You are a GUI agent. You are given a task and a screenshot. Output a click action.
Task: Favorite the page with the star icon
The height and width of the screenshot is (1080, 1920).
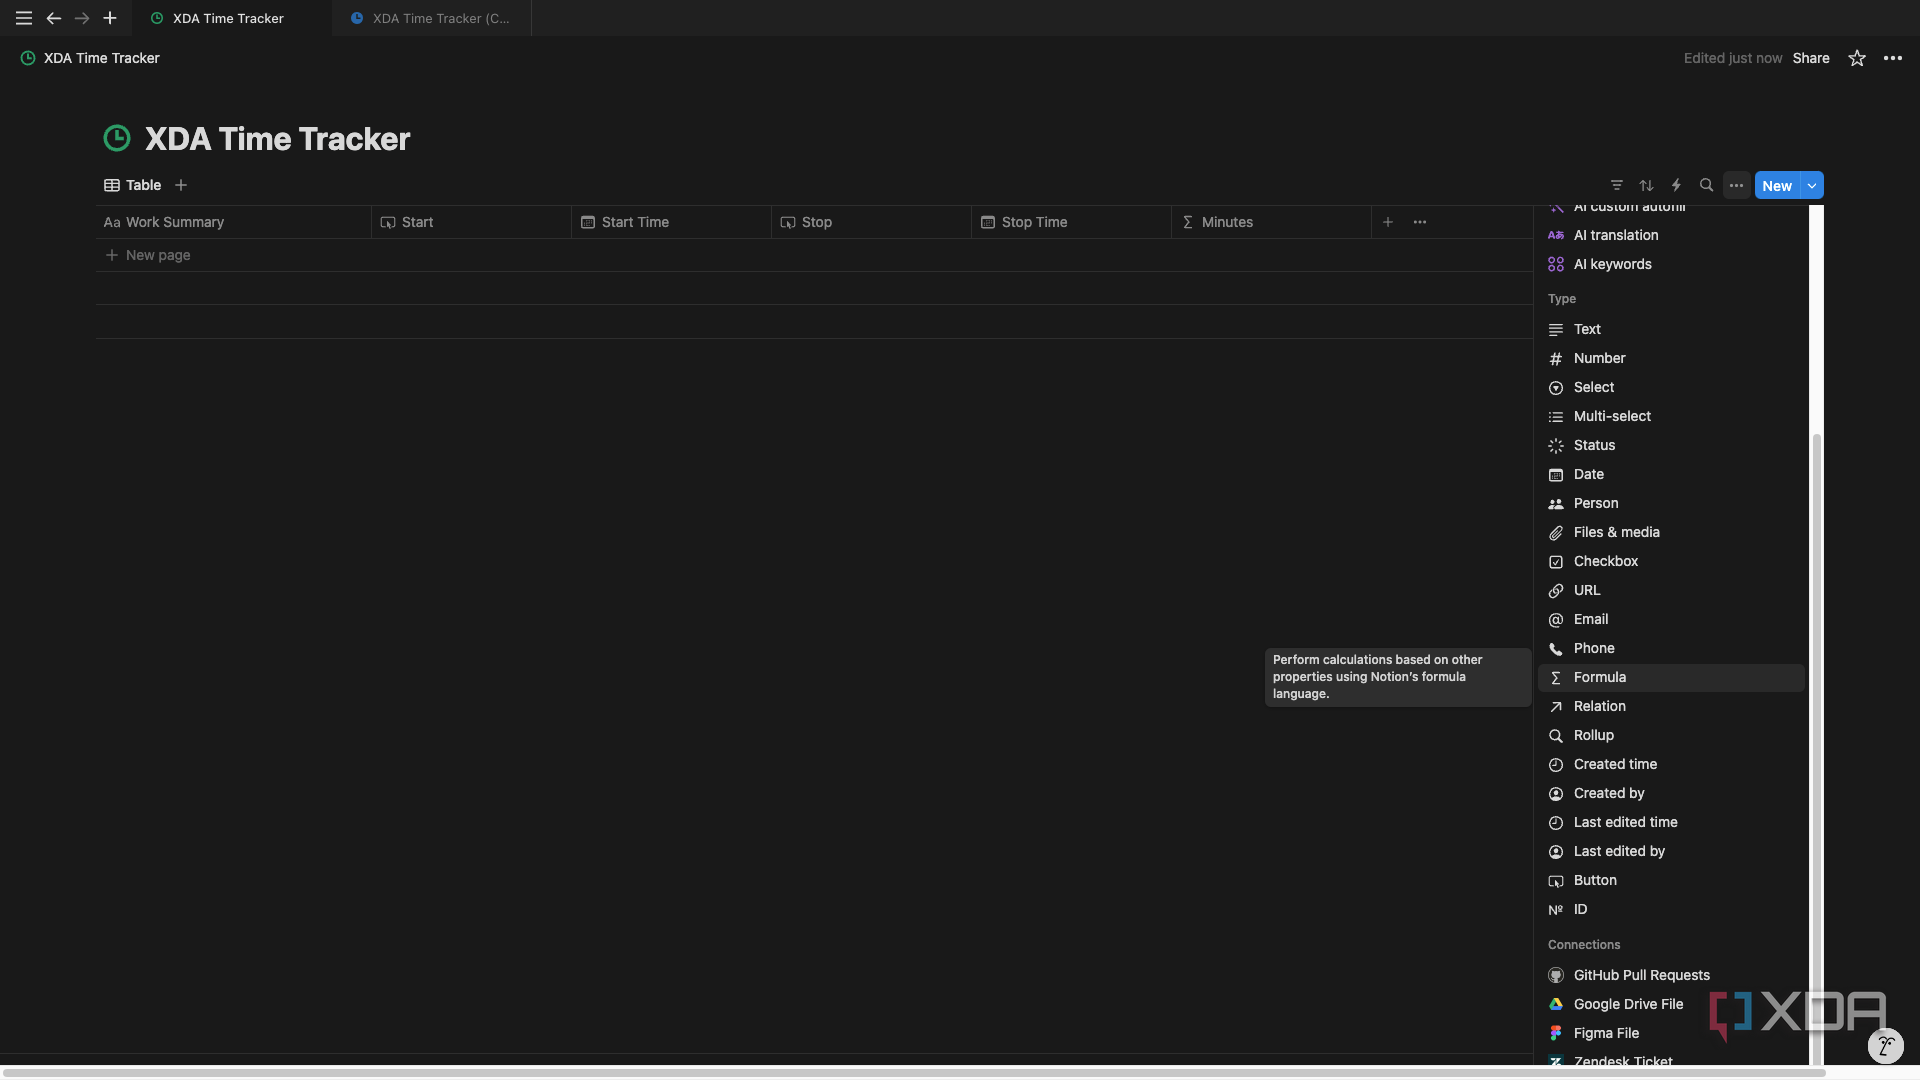point(1857,58)
